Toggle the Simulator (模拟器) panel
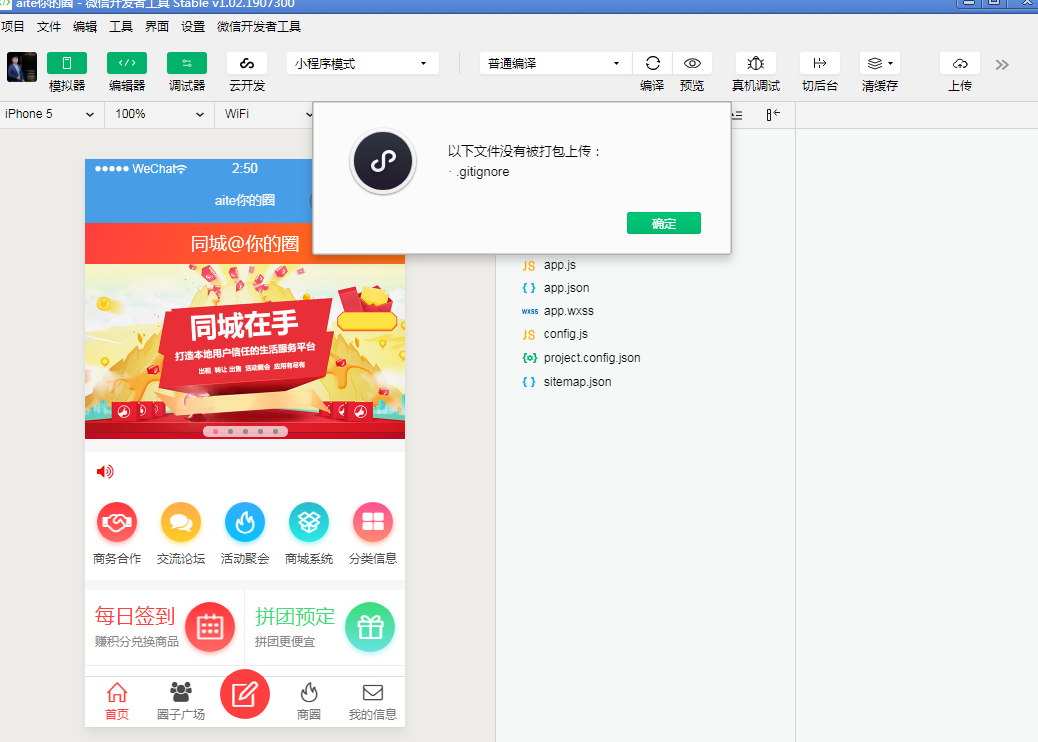The width and height of the screenshot is (1038, 742). [x=67, y=63]
